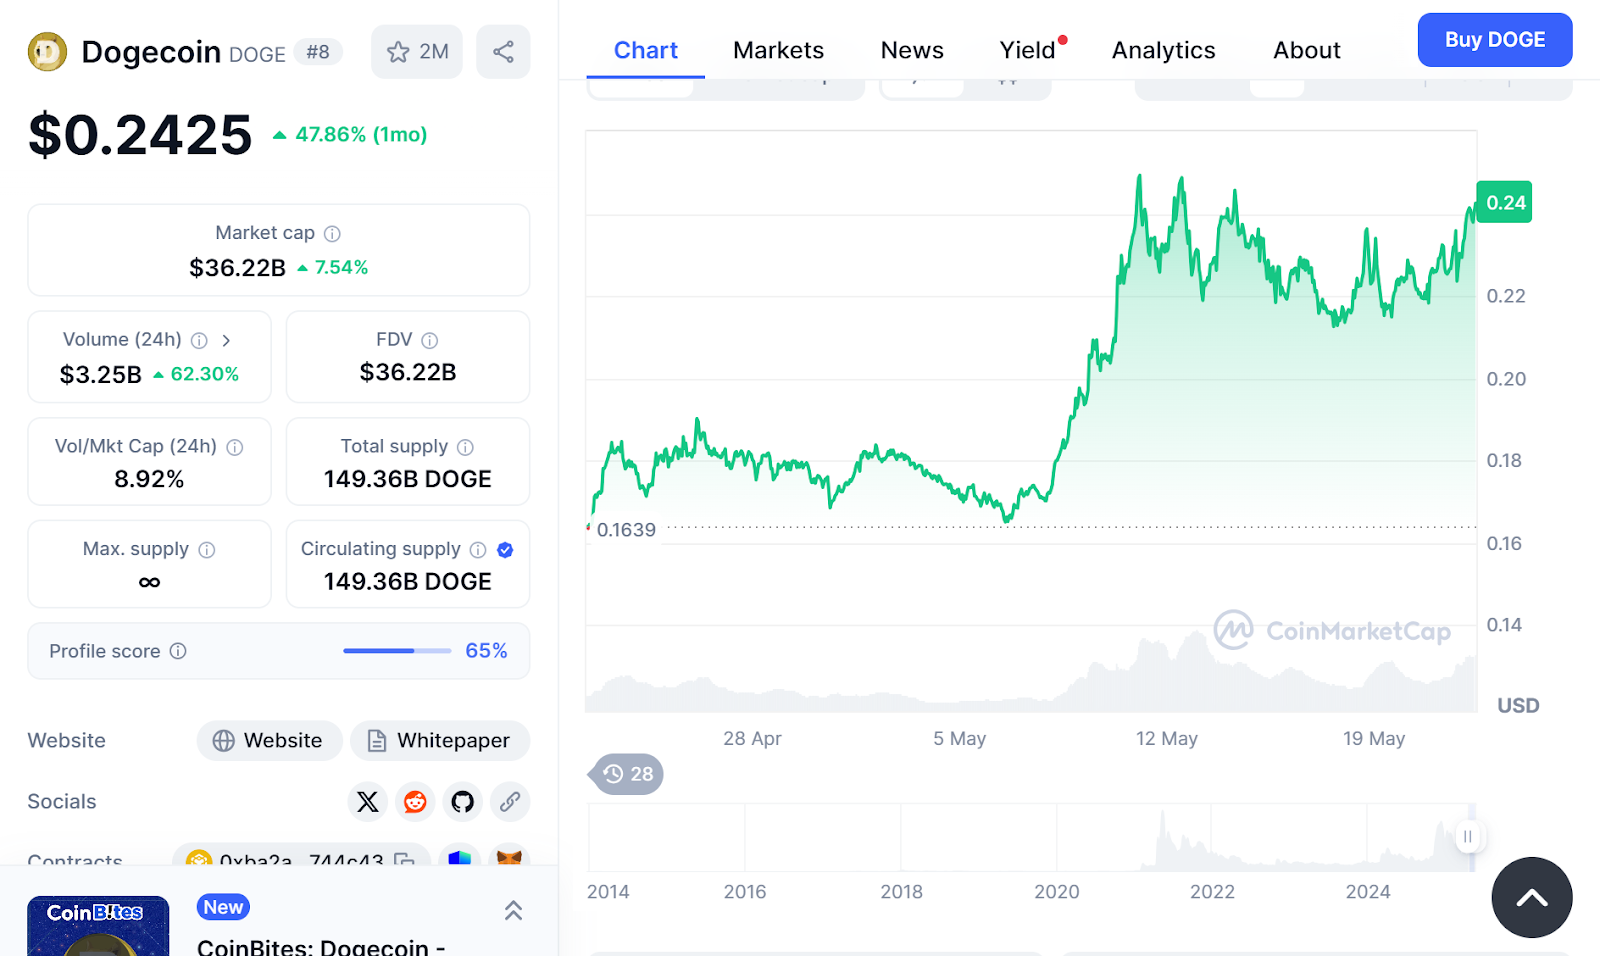The height and width of the screenshot is (956, 1600).
Task: Expand Volume (24h) details chevron
Action: click(x=226, y=340)
